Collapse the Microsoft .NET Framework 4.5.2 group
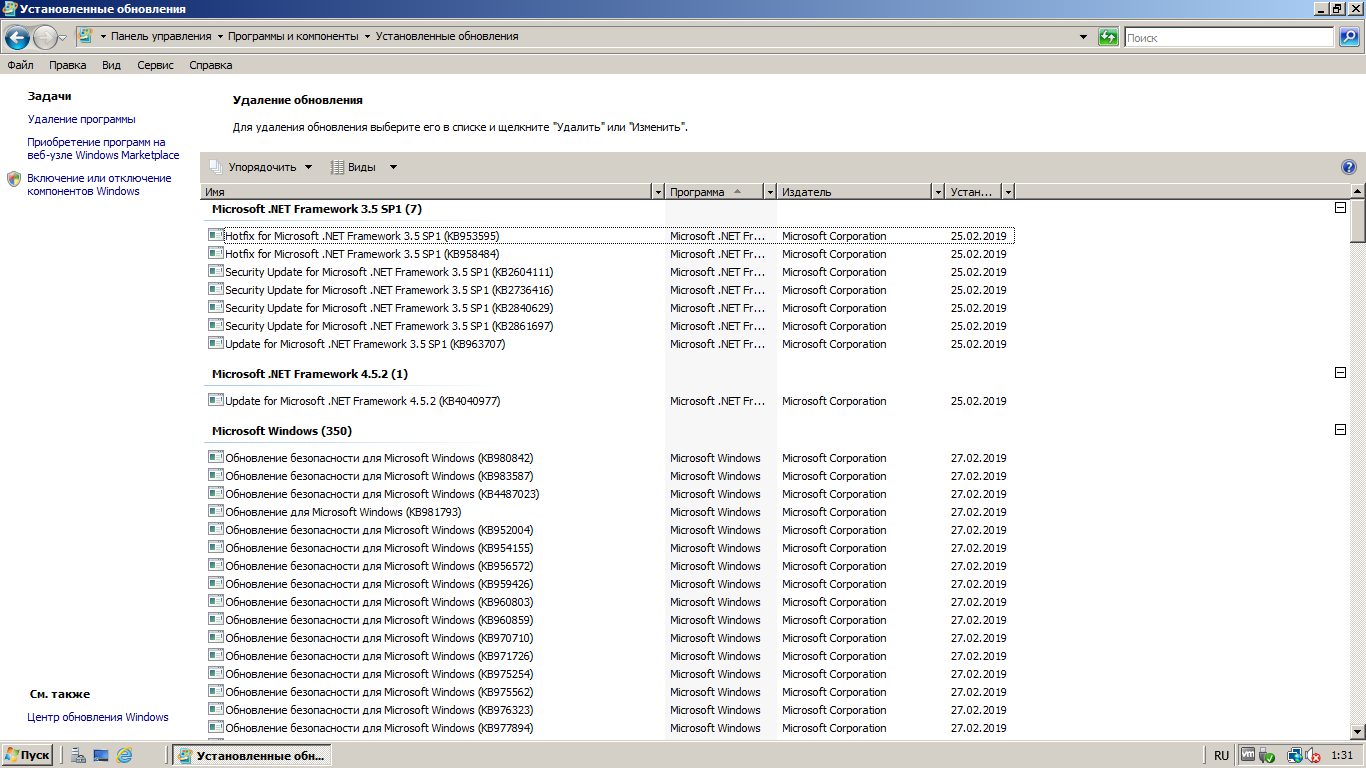This screenshot has height=768, width=1366. pyautogui.click(x=1340, y=373)
